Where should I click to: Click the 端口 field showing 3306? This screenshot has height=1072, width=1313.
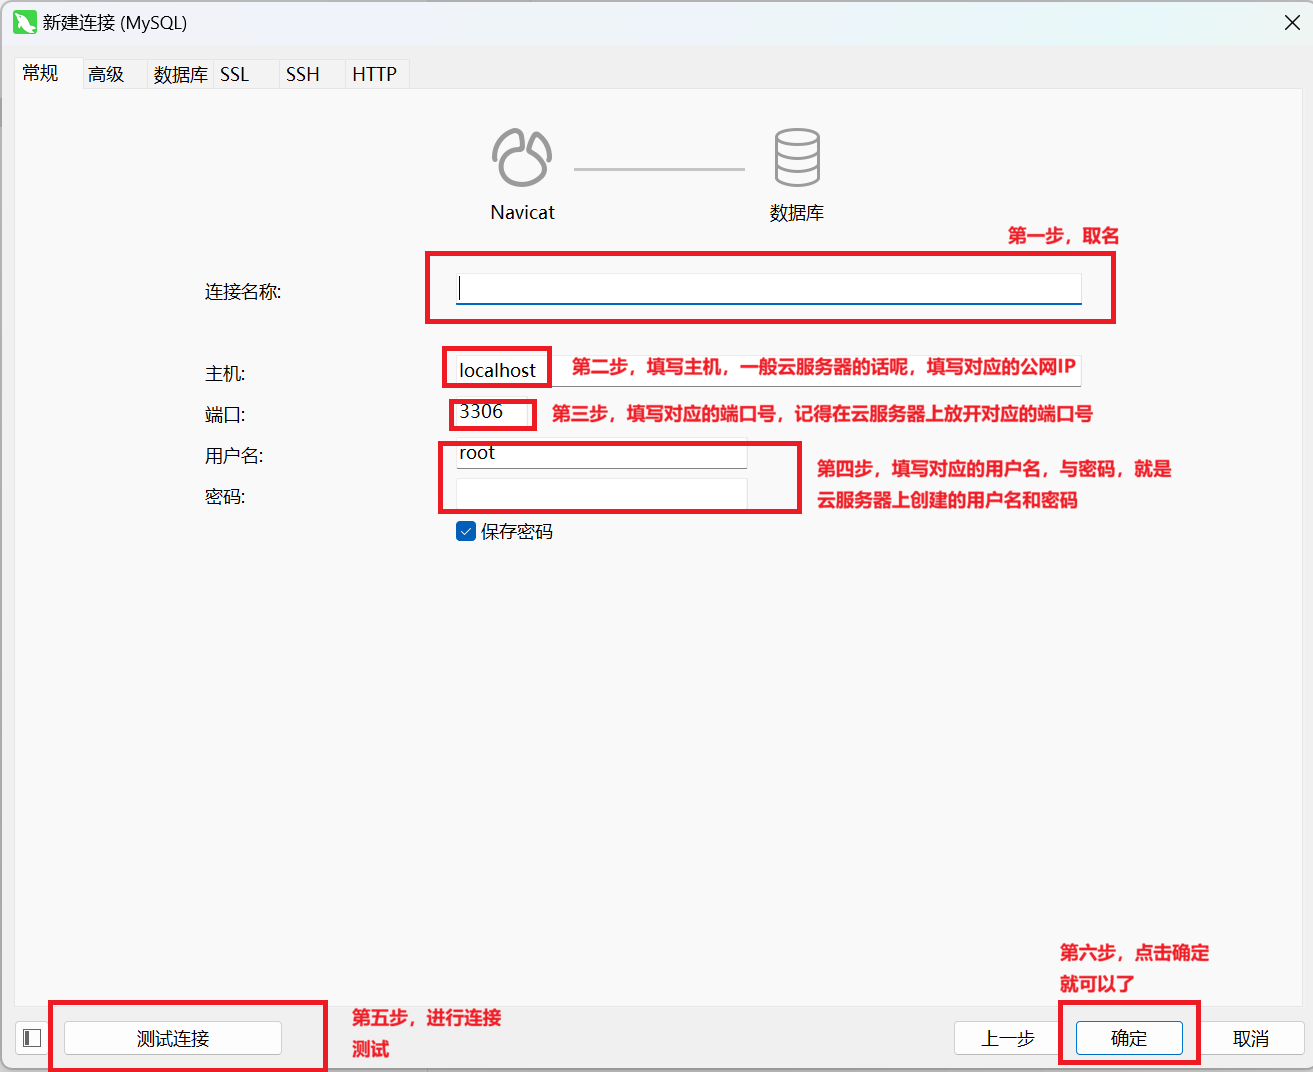click(x=493, y=412)
